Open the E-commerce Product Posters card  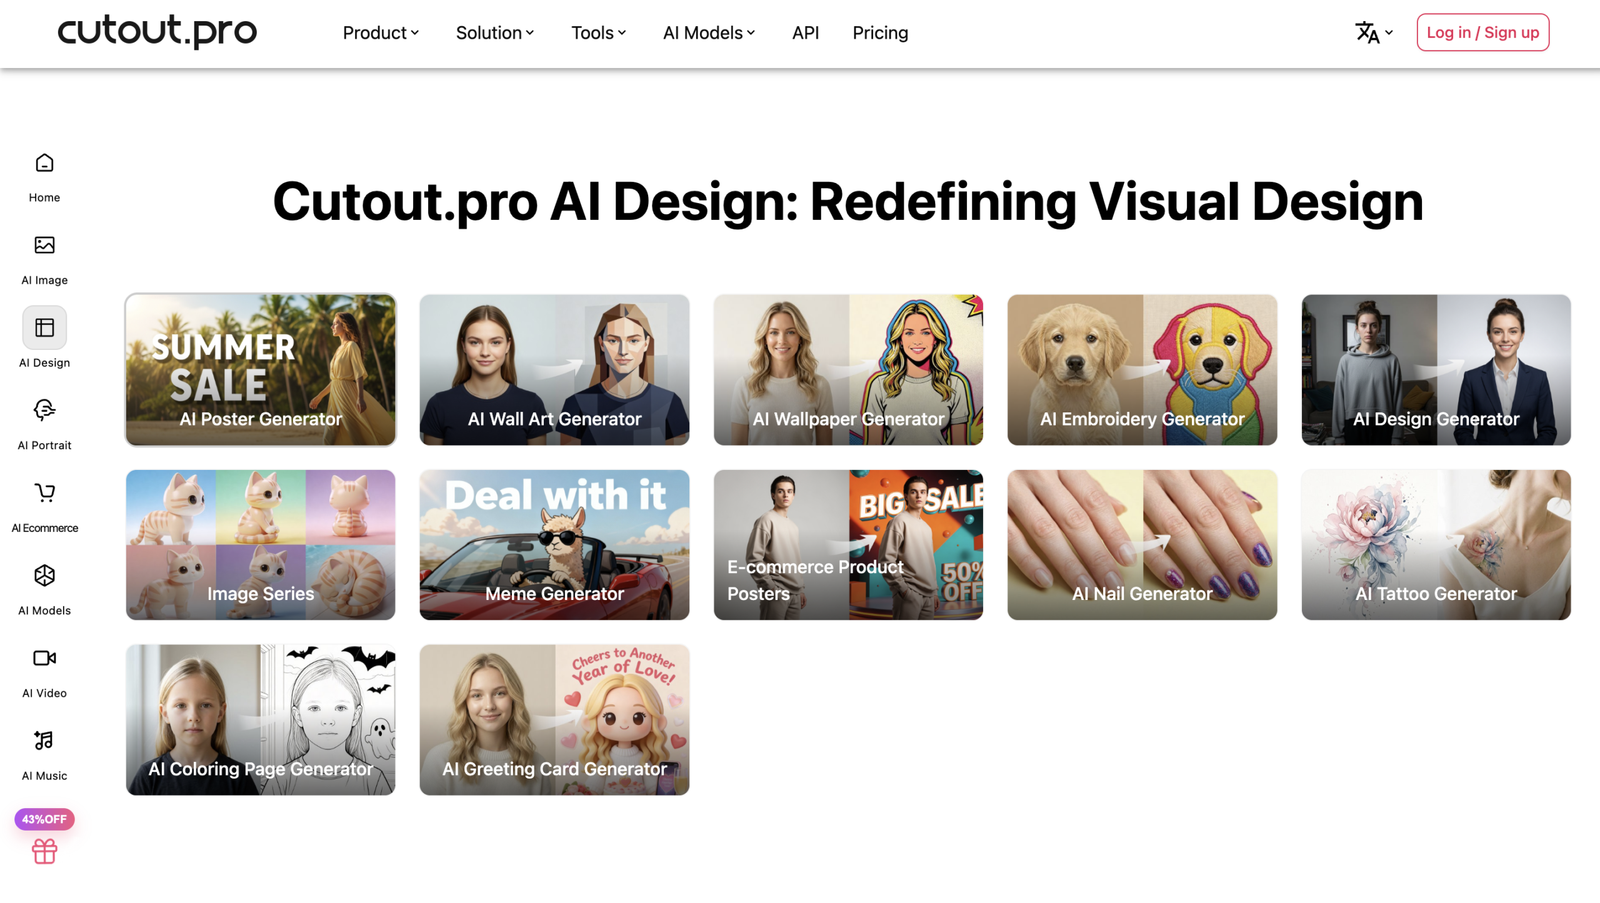(848, 545)
